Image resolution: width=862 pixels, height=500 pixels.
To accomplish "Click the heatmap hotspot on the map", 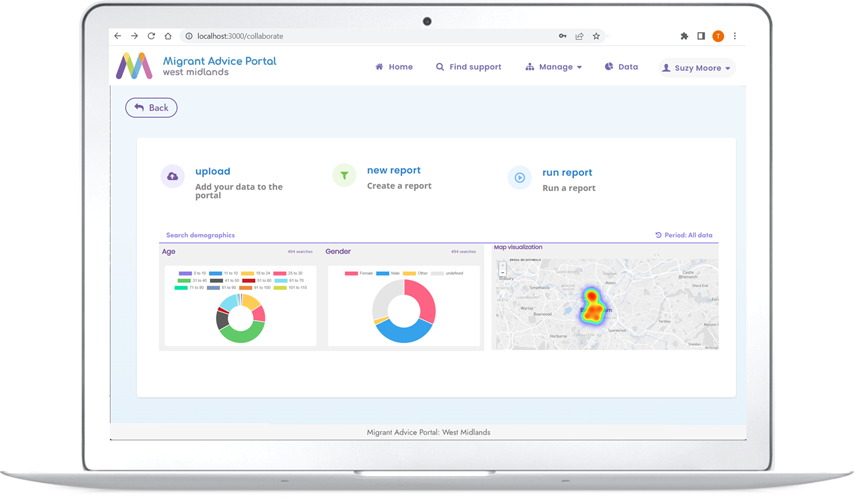I will [x=593, y=307].
